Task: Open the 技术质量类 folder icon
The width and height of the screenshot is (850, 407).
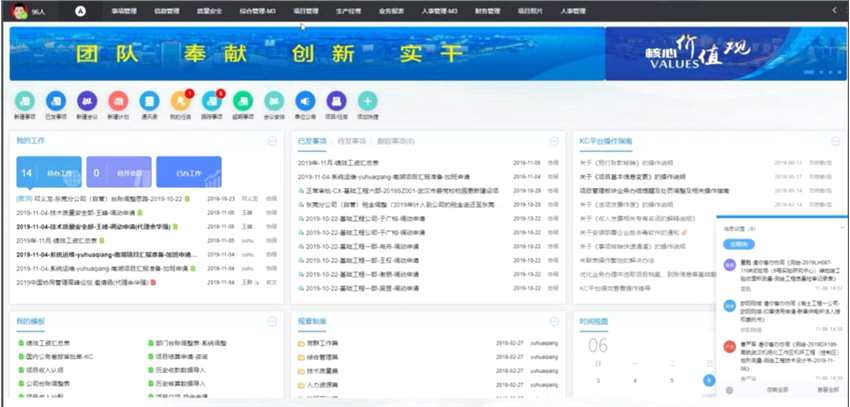Action: [x=301, y=371]
